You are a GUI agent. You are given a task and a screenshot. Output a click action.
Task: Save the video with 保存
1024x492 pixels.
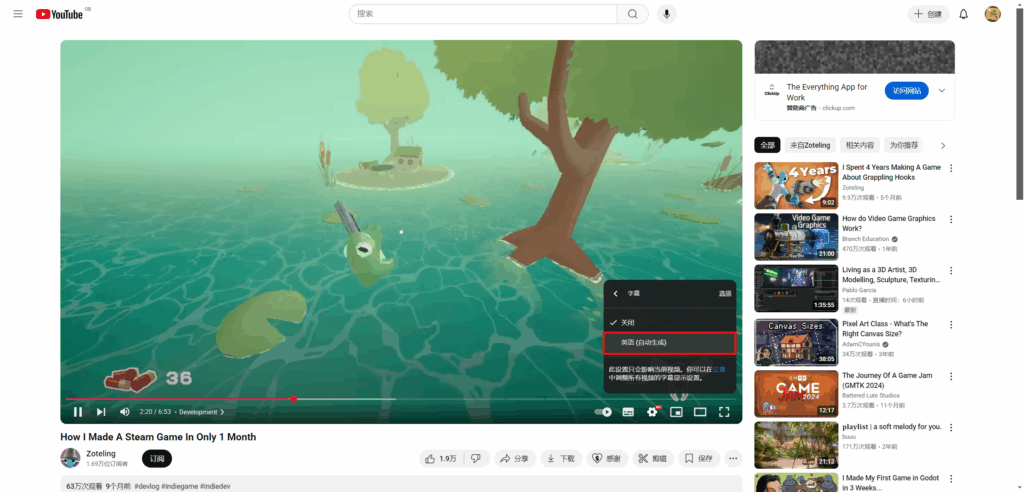point(699,459)
